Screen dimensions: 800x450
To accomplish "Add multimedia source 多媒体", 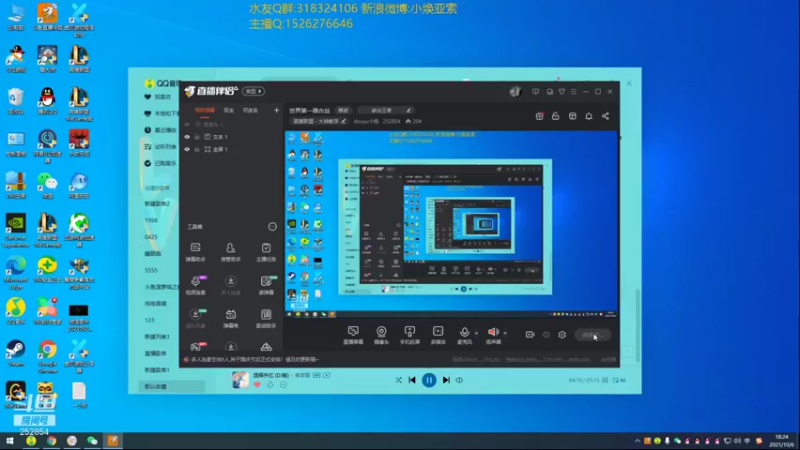I will pos(438,335).
